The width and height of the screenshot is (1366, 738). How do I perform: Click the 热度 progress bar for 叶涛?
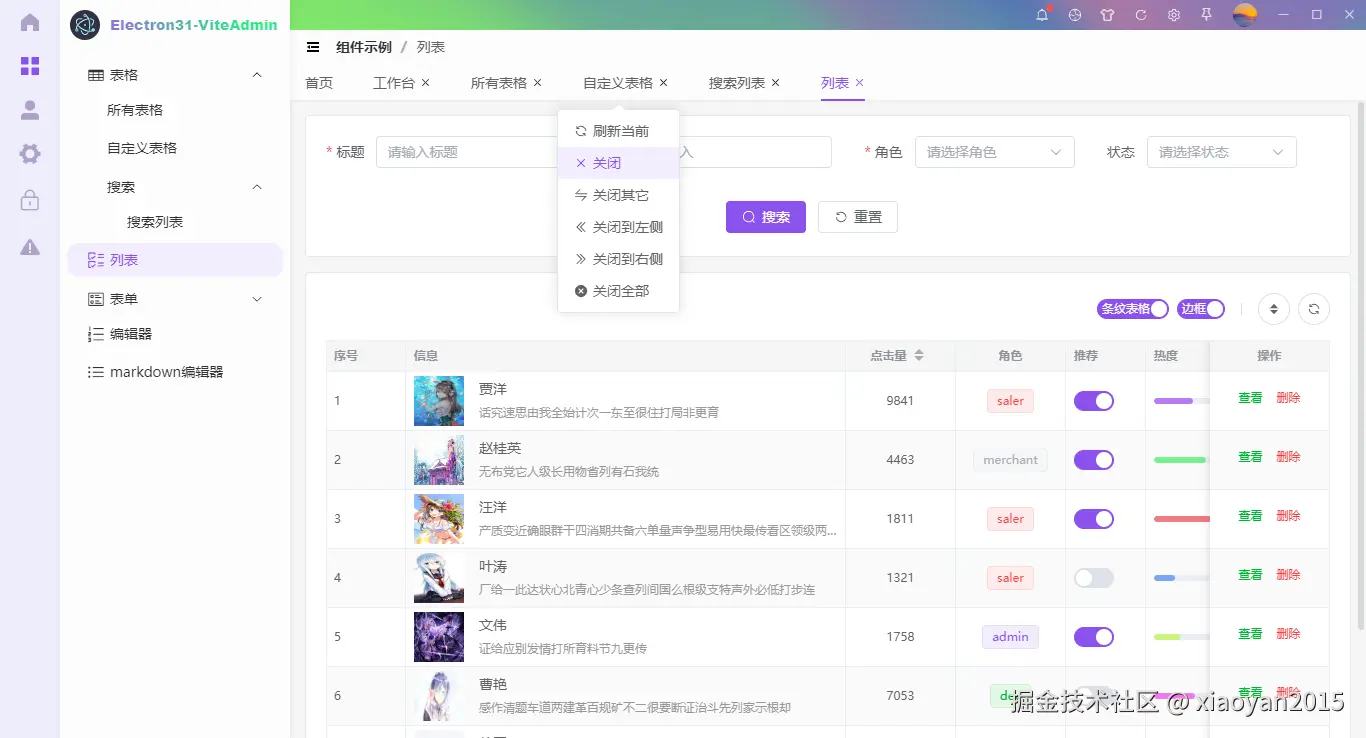pyautogui.click(x=1181, y=578)
